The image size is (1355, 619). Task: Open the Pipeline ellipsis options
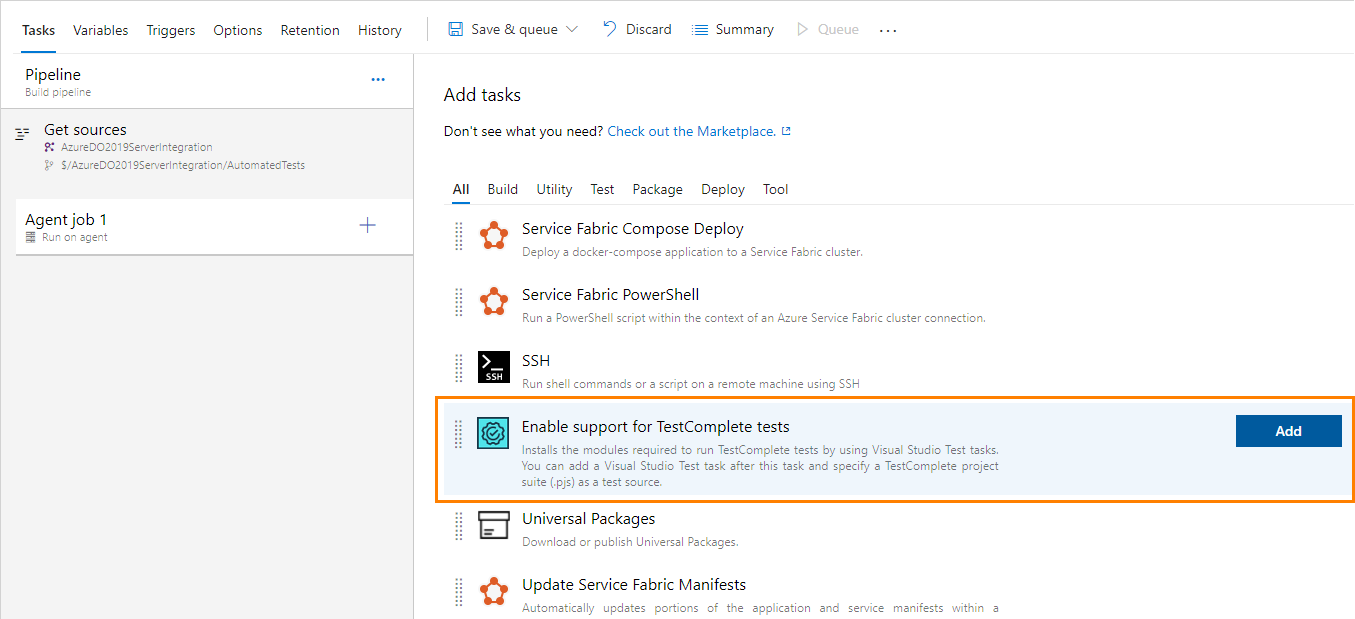coord(378,79)
